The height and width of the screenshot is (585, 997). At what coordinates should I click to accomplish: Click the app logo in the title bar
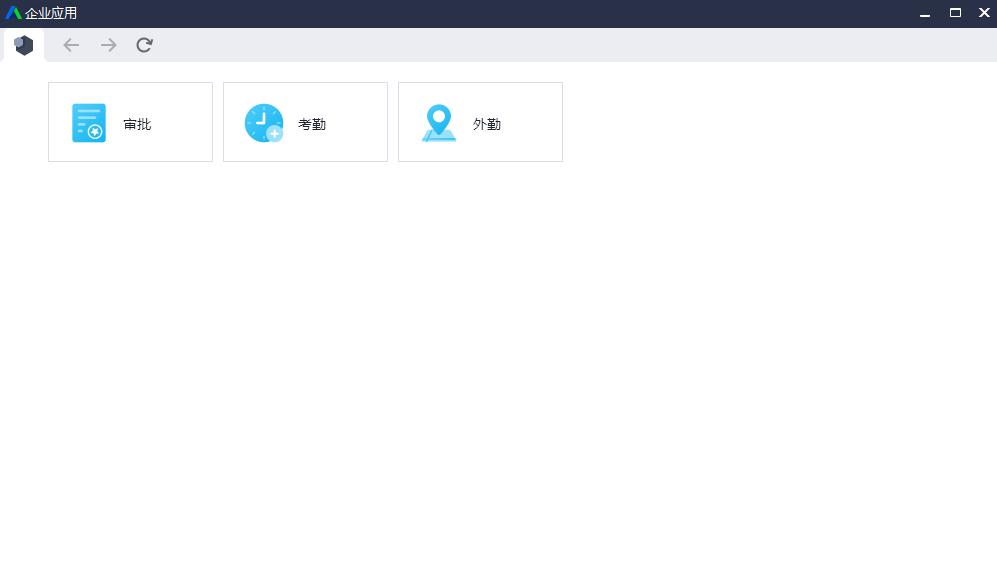[x=14, y=12]
